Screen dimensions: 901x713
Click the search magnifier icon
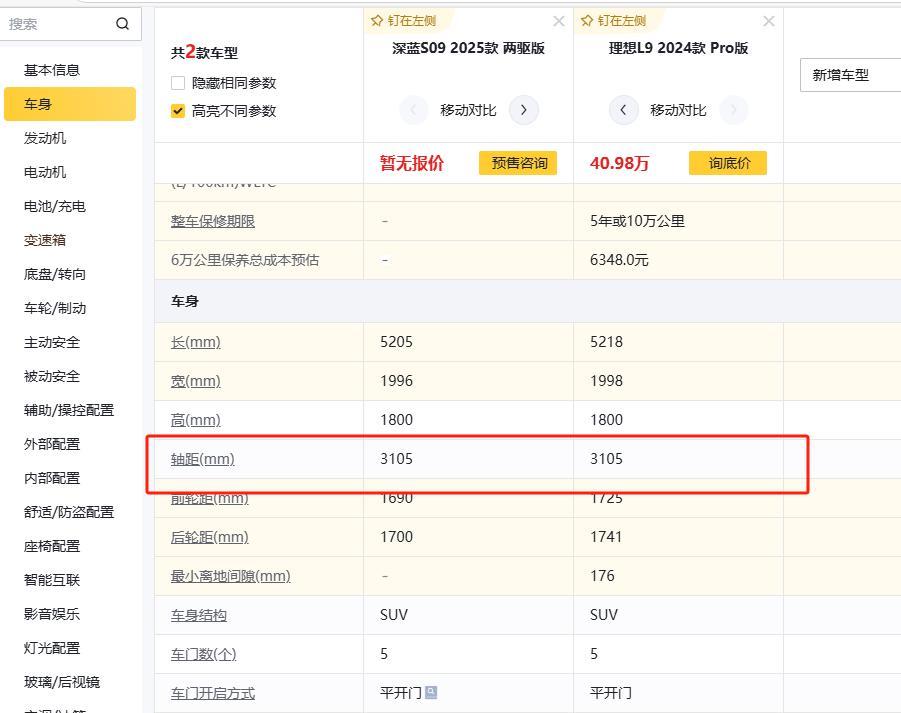(122, 24)
